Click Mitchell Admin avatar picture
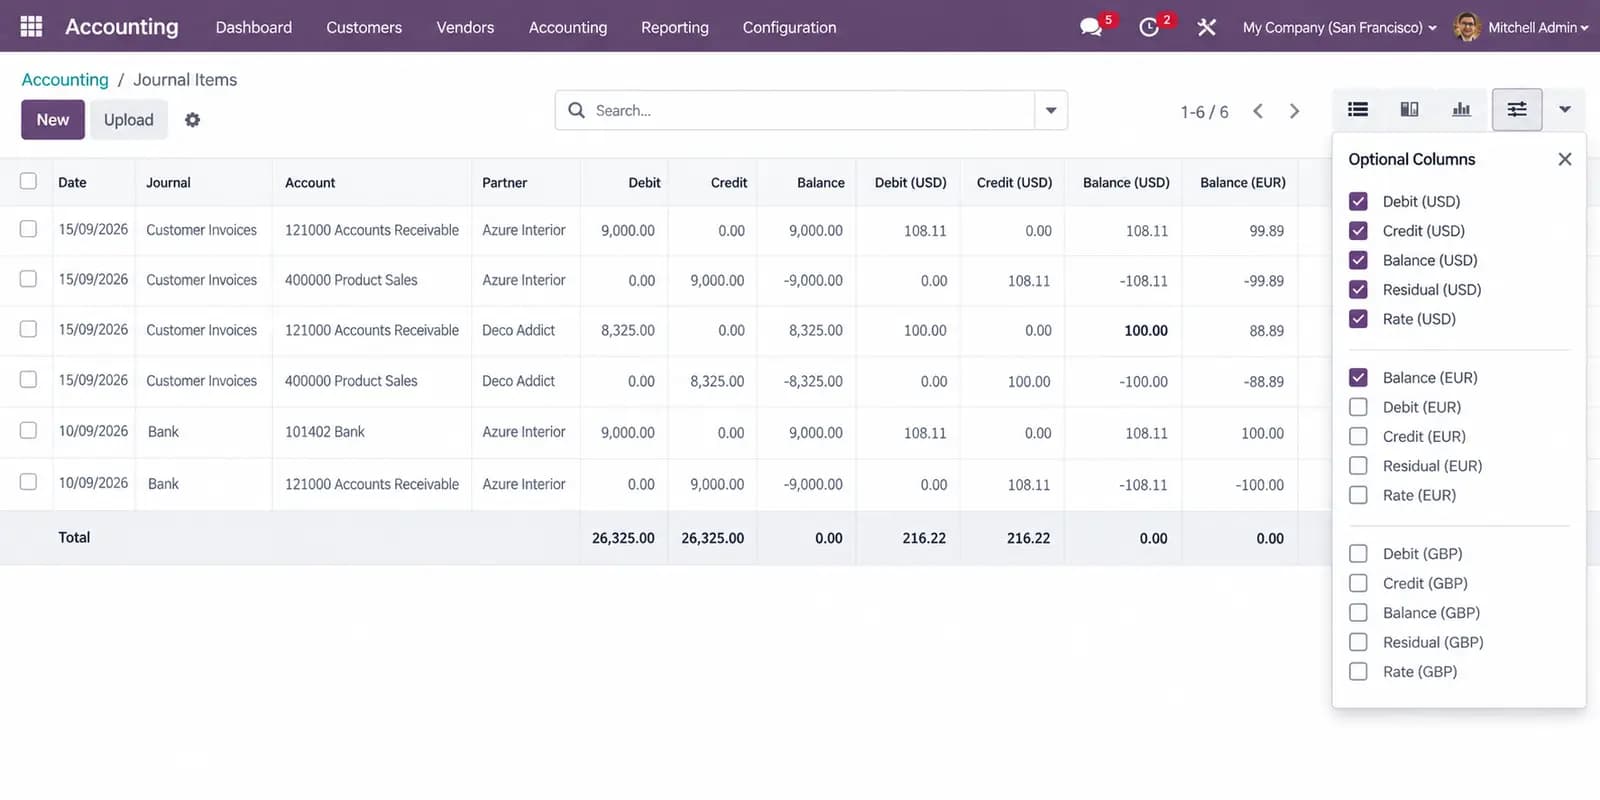Image resolution: width=1600 pixels, height=800 pixels. point(1466,27)
